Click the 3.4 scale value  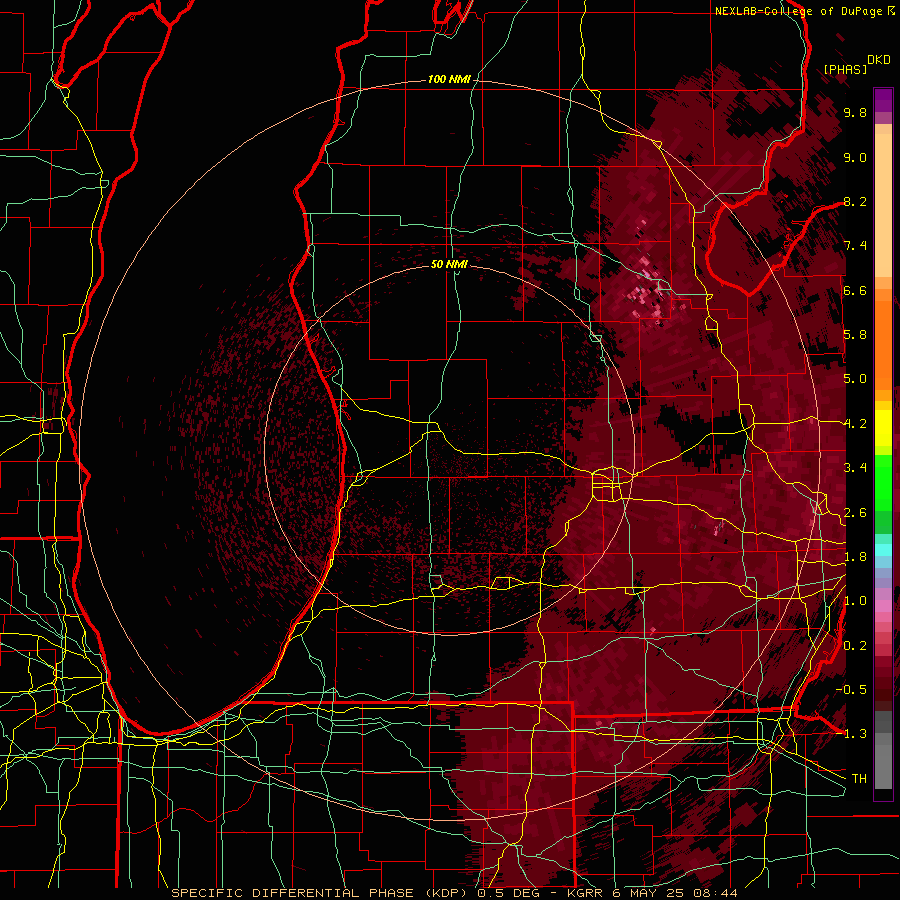click(x=855, y=468)
